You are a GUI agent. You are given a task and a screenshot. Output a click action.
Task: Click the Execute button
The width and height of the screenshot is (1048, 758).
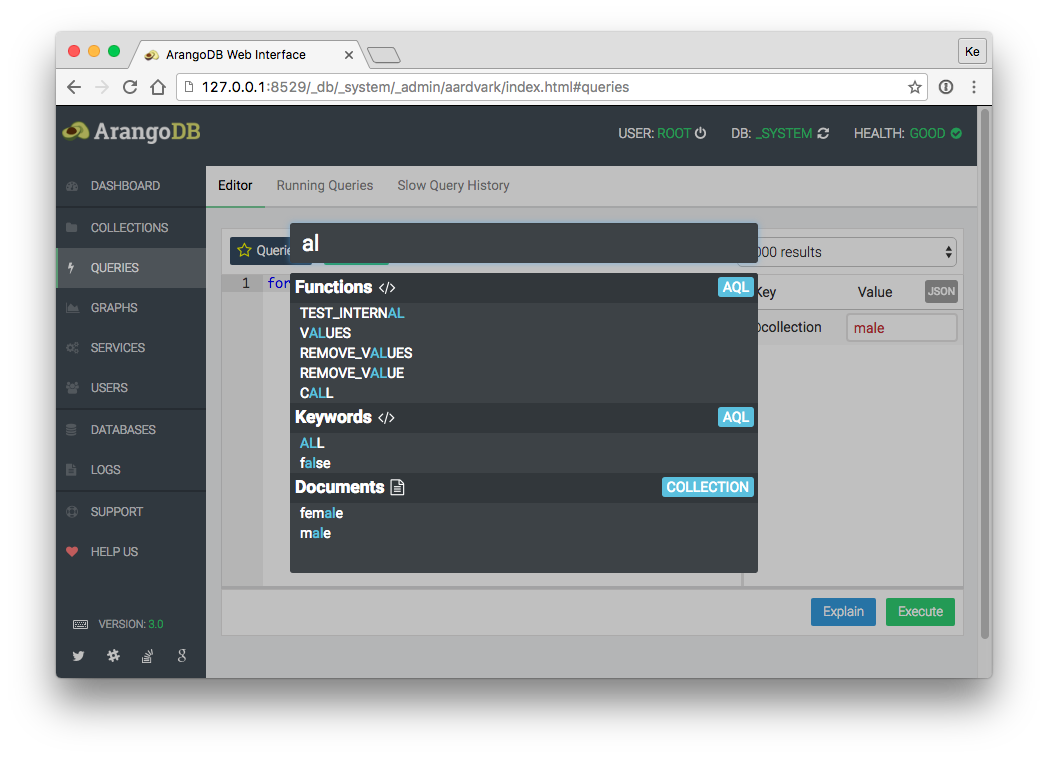(x=920, y=612)
